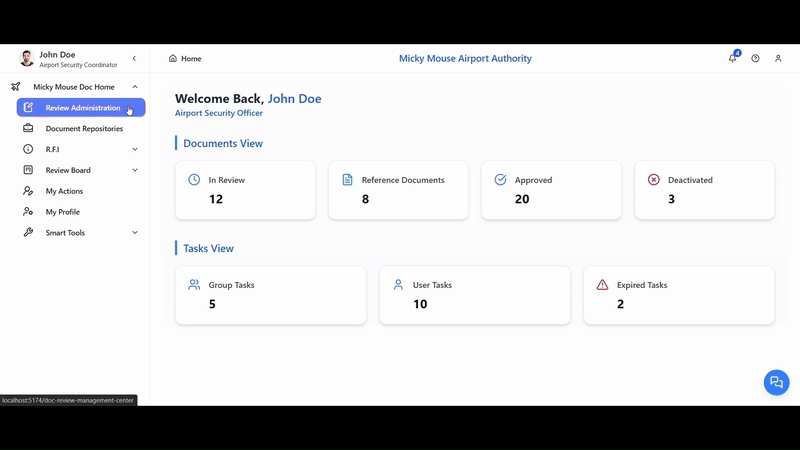
Task: Click the Reference Documents label
Action: [x=403, y=180]
